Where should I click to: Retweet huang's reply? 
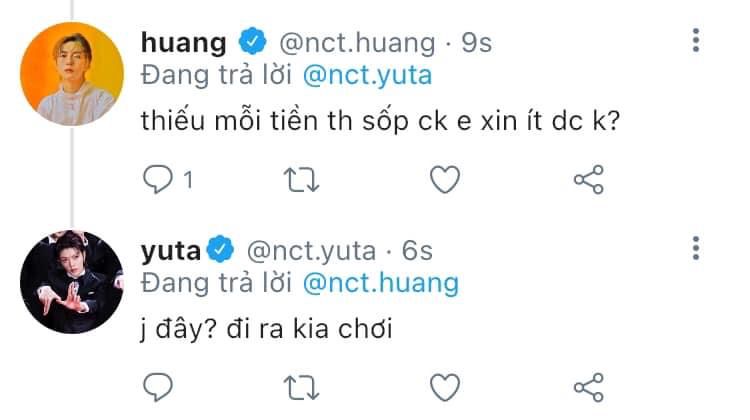click(301, 180)
